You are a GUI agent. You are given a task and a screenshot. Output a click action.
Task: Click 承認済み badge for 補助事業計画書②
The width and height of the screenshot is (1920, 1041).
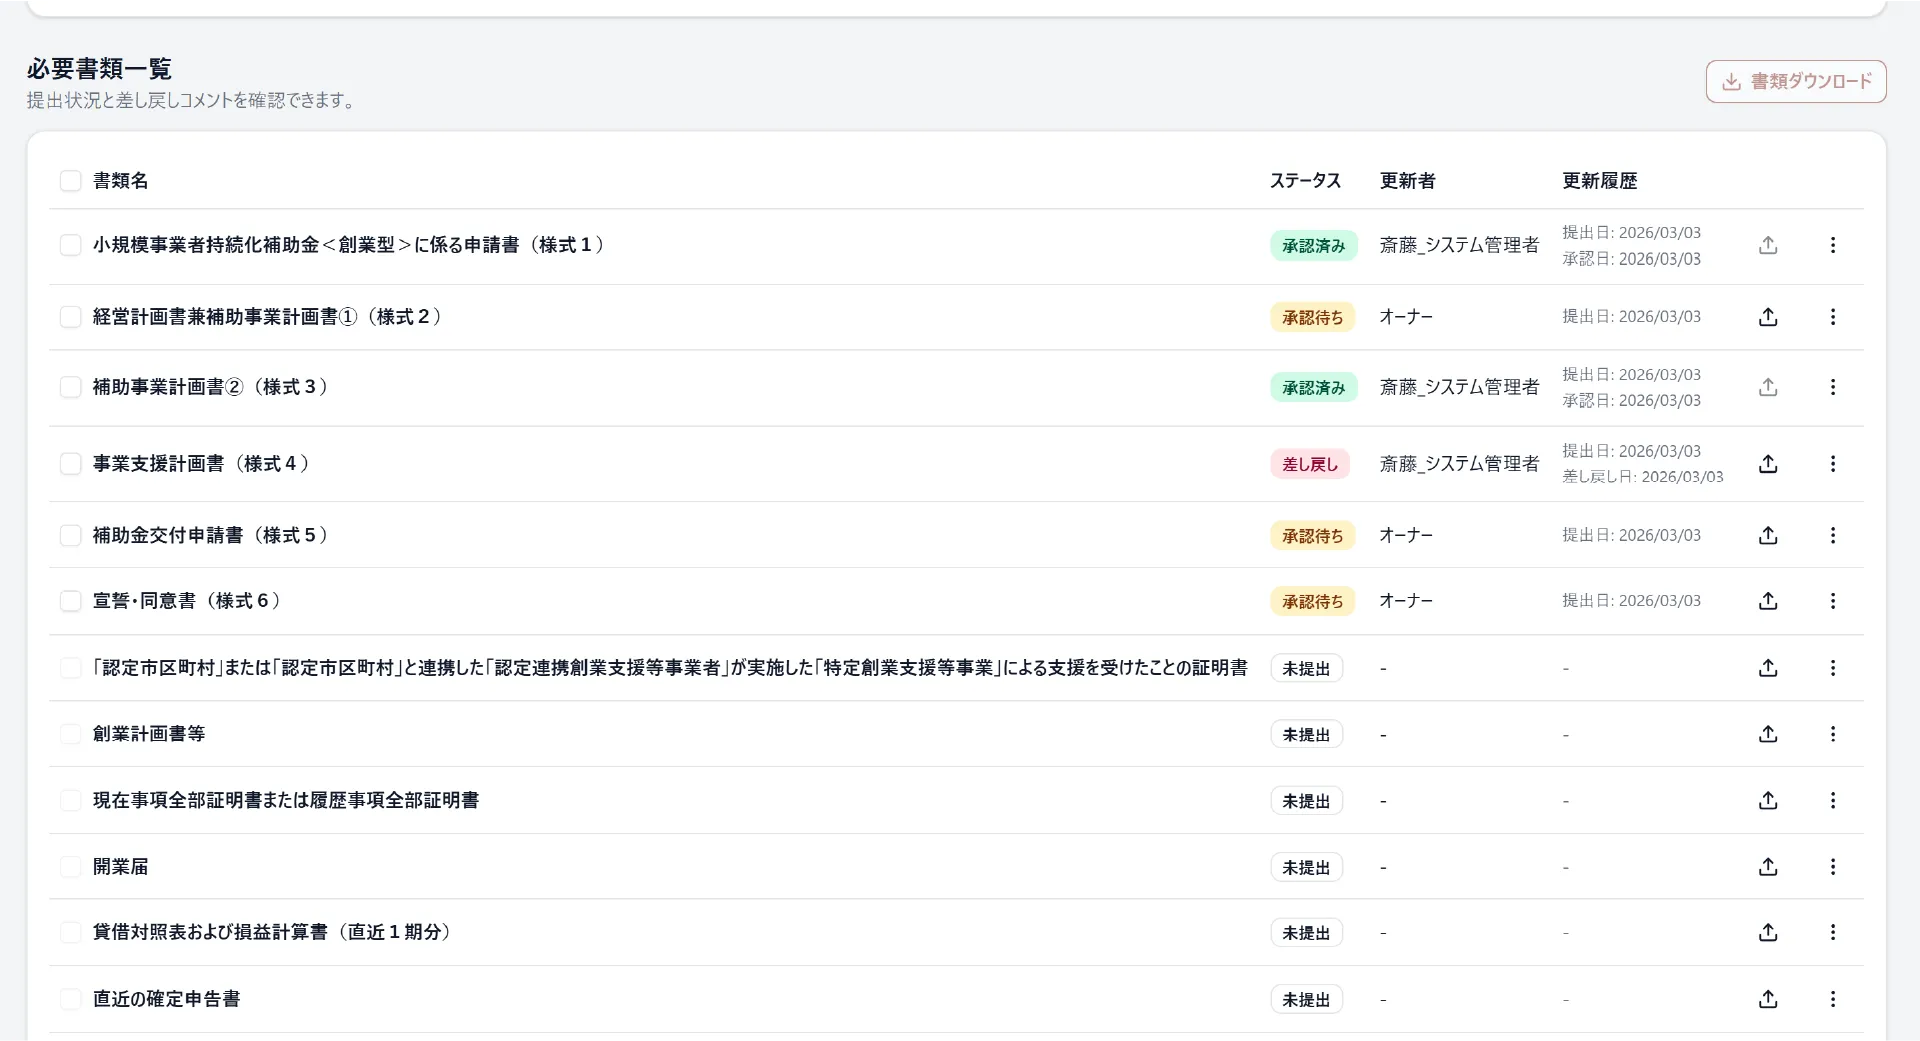[x=1313, y=388]
